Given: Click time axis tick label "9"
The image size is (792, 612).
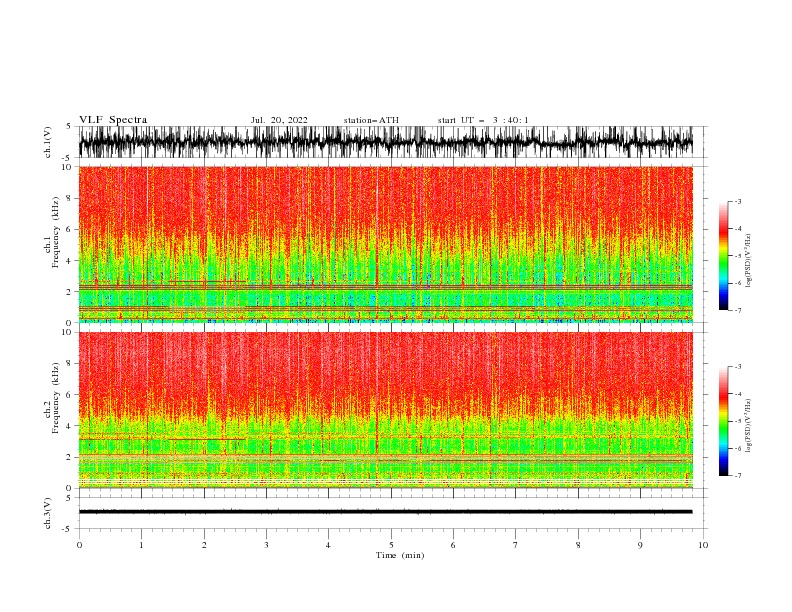Looking at the screenshot, I should [640, 545].
